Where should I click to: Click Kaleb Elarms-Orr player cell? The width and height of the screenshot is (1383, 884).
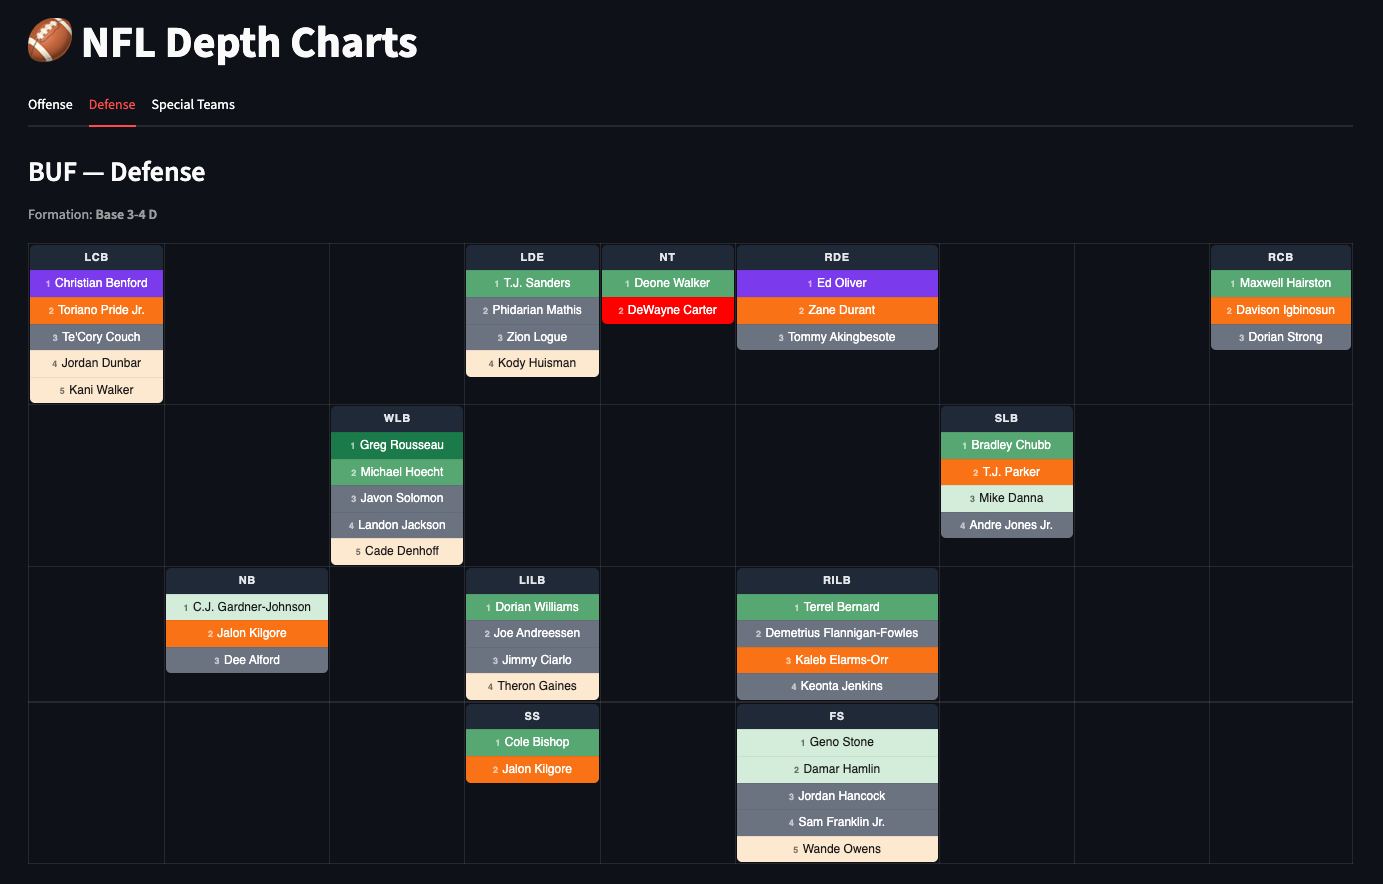(x=837, y=660)
